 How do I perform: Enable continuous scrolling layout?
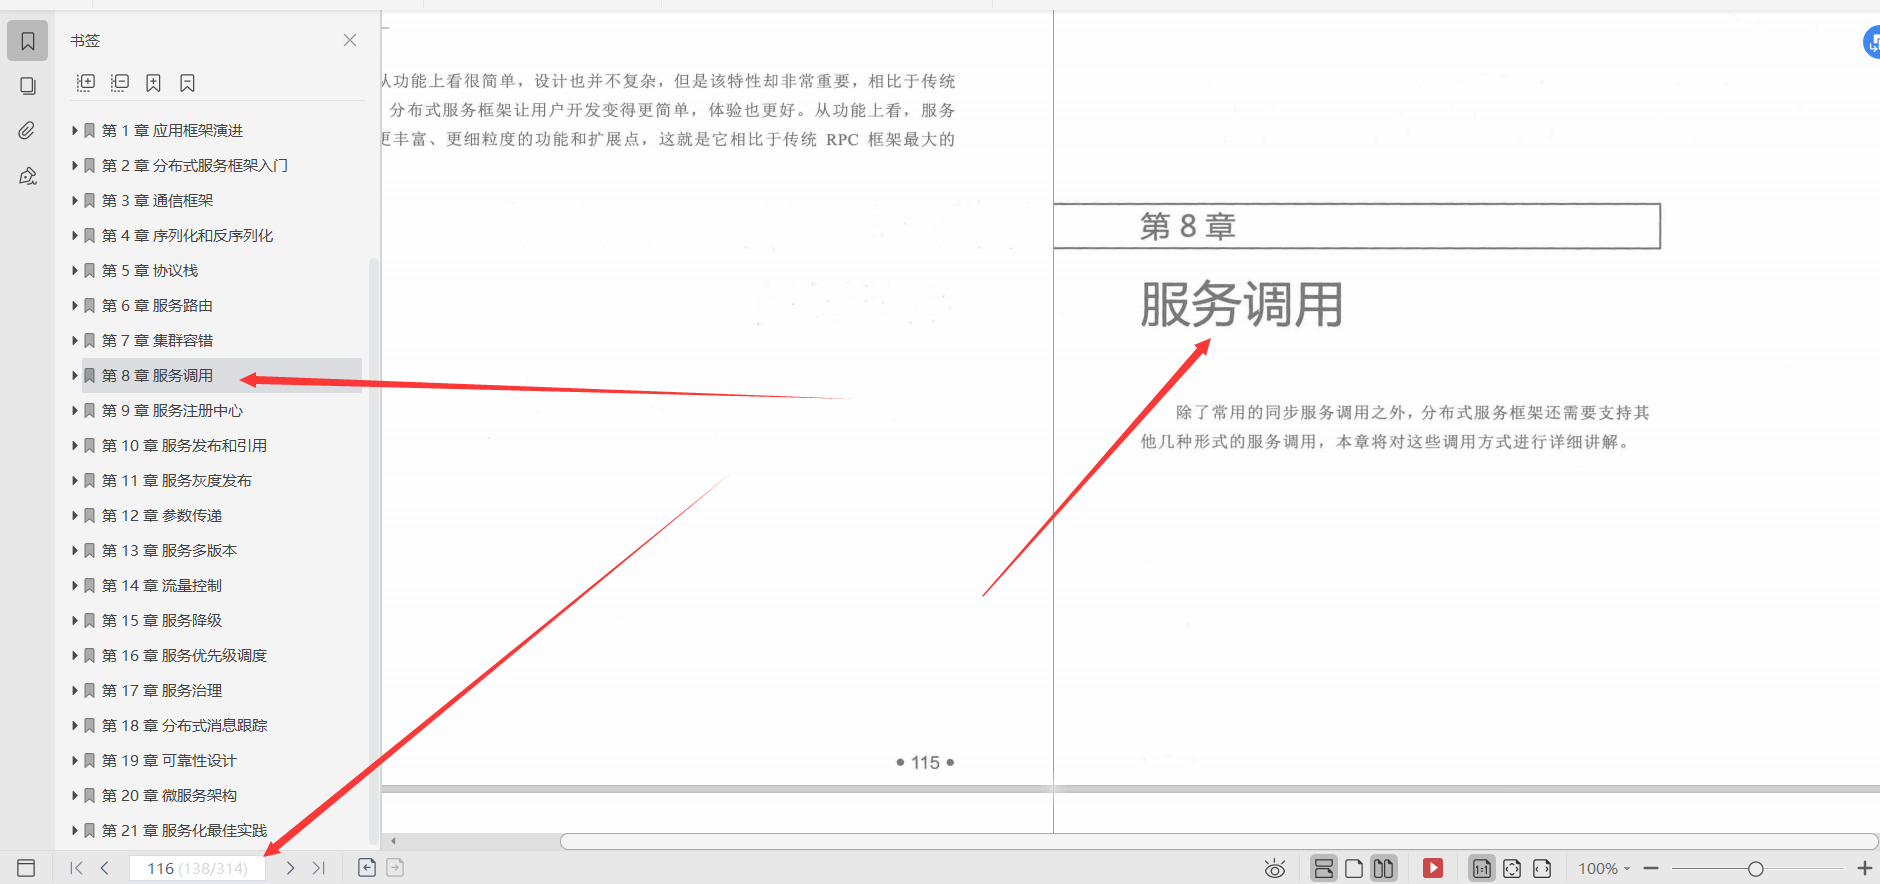[1324, 868]
